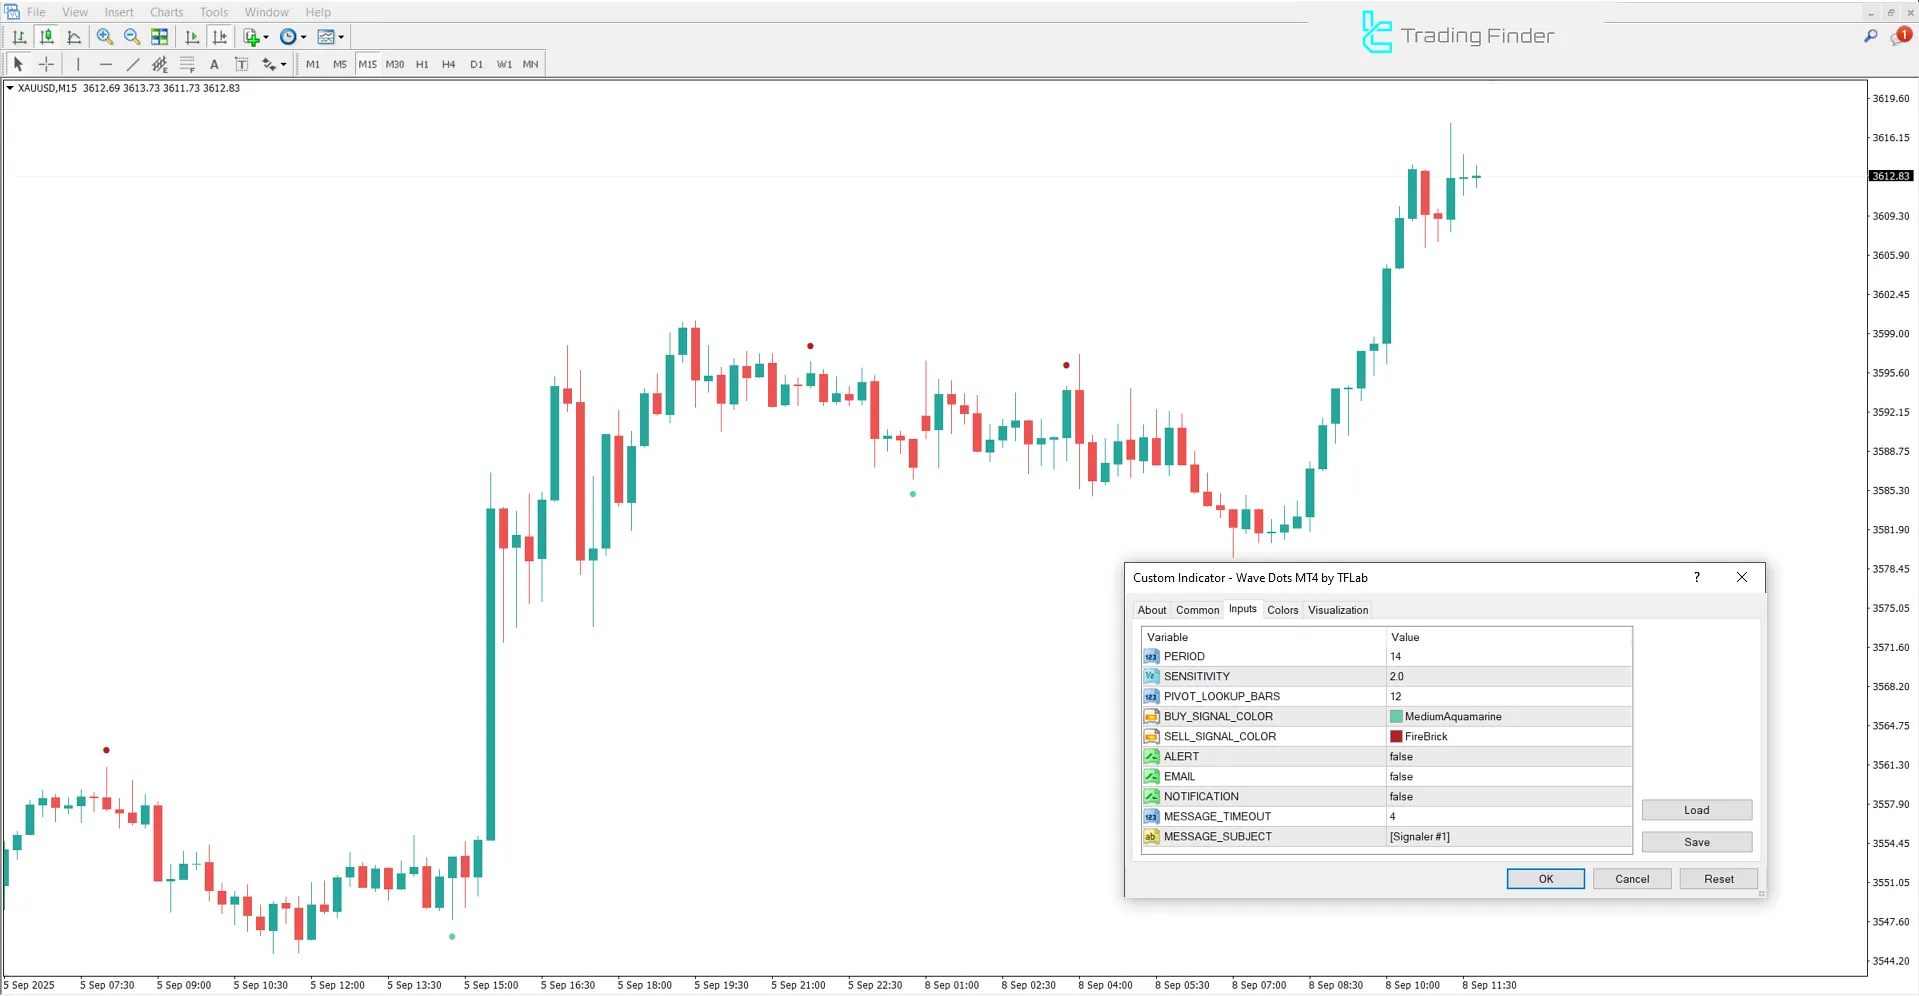The image size is (1919, 996).
Task: Tile chart windows with the arrange icon
Action: [x=159, y=37]
